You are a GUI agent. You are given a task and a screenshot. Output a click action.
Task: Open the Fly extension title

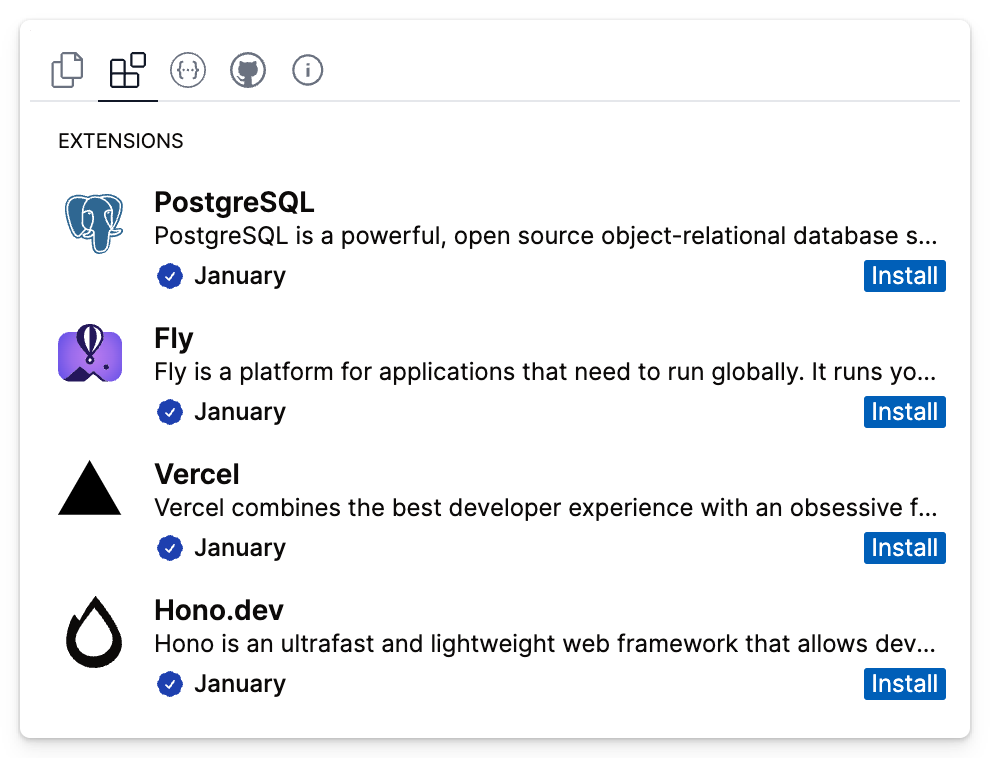(174, 339)
